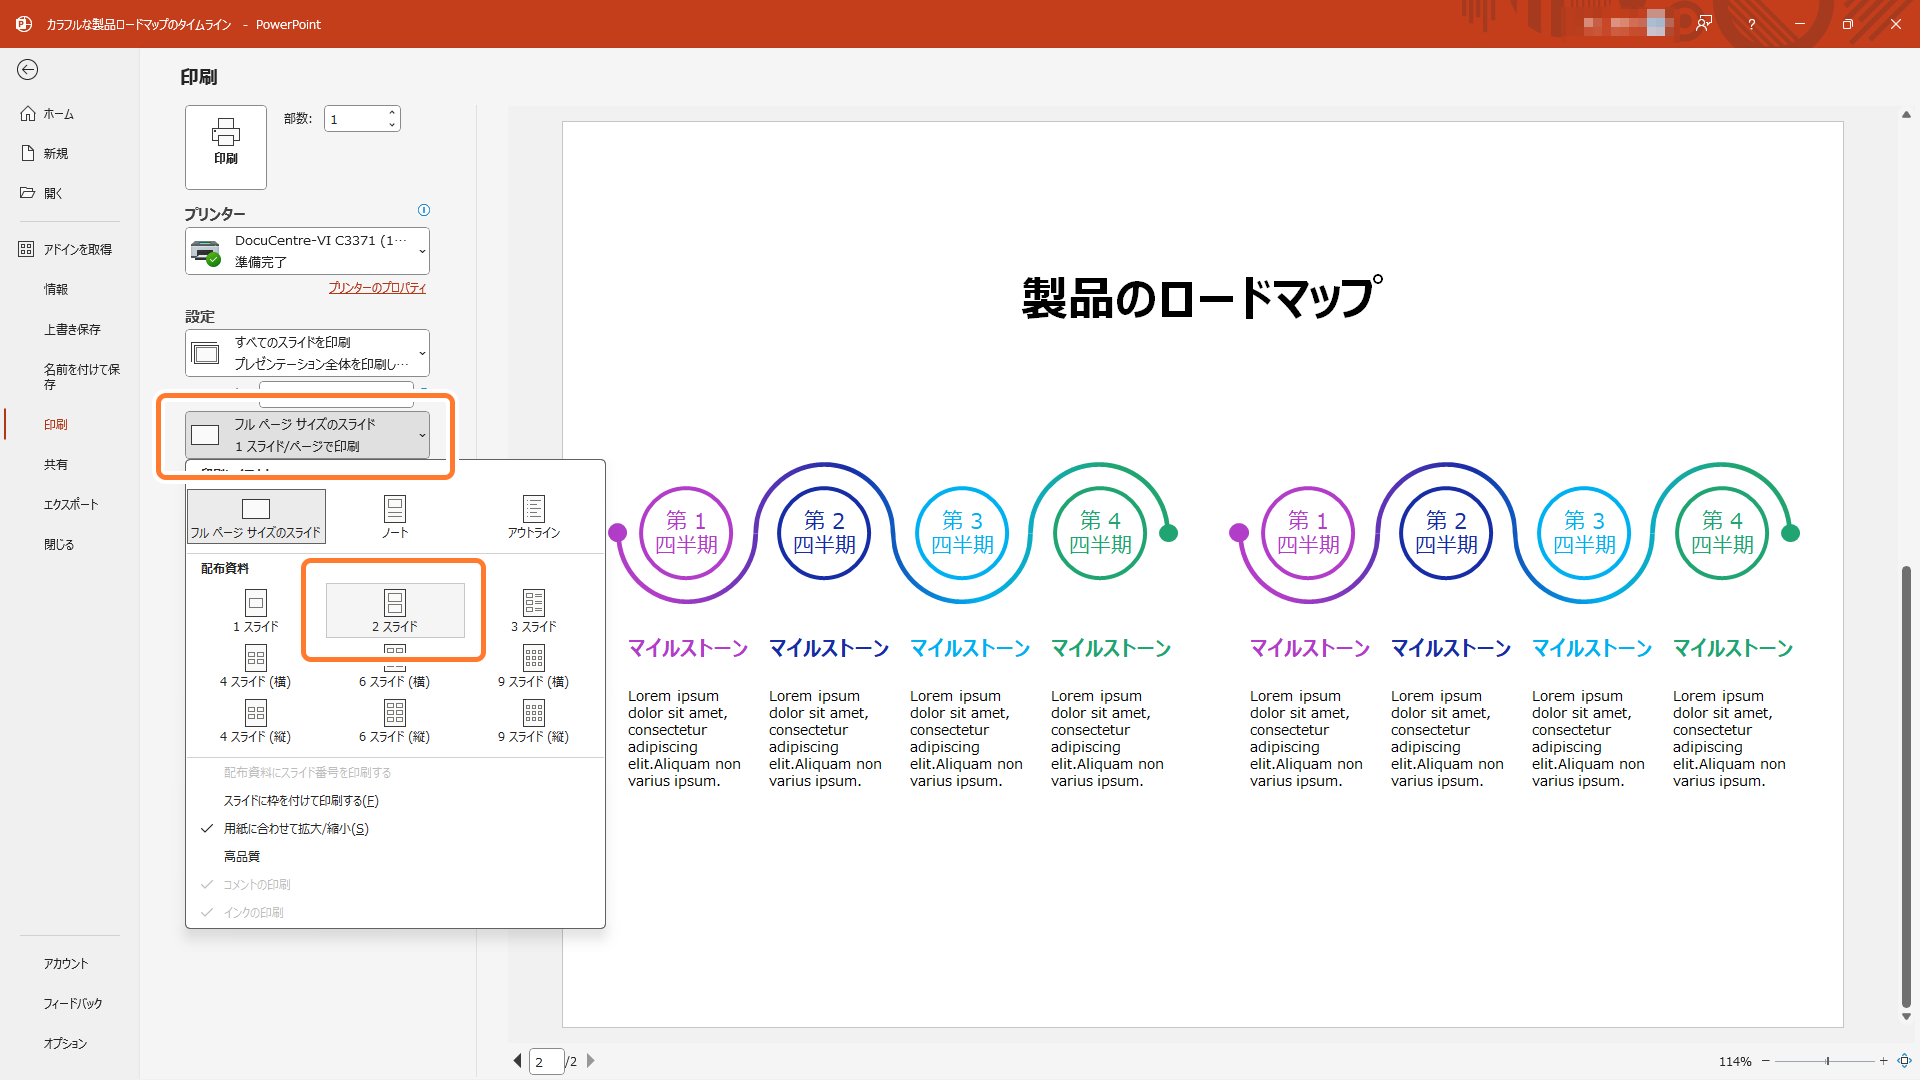1920x1080 pixels.
Task: Disable 用紙に合わせて拡大/縮小 option
Action: click(x=296, y=828)
